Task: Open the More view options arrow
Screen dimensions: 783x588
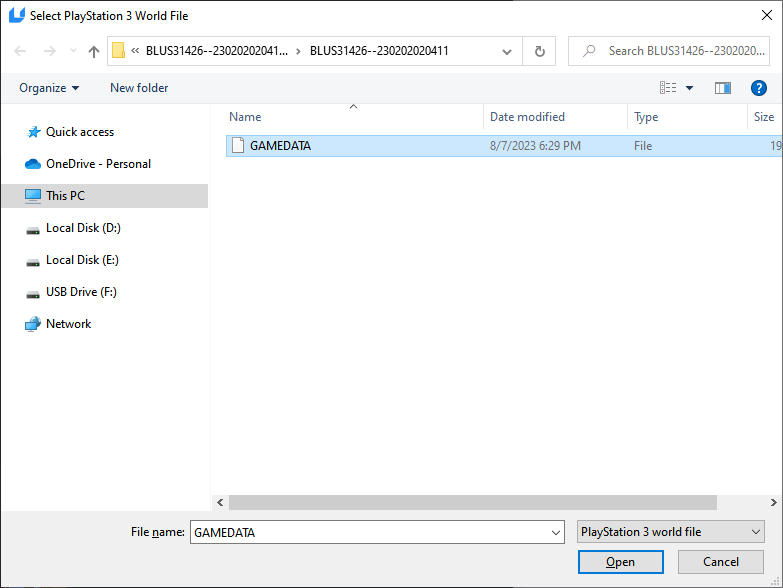Action: pyautogui.click(x=690, y=88)
